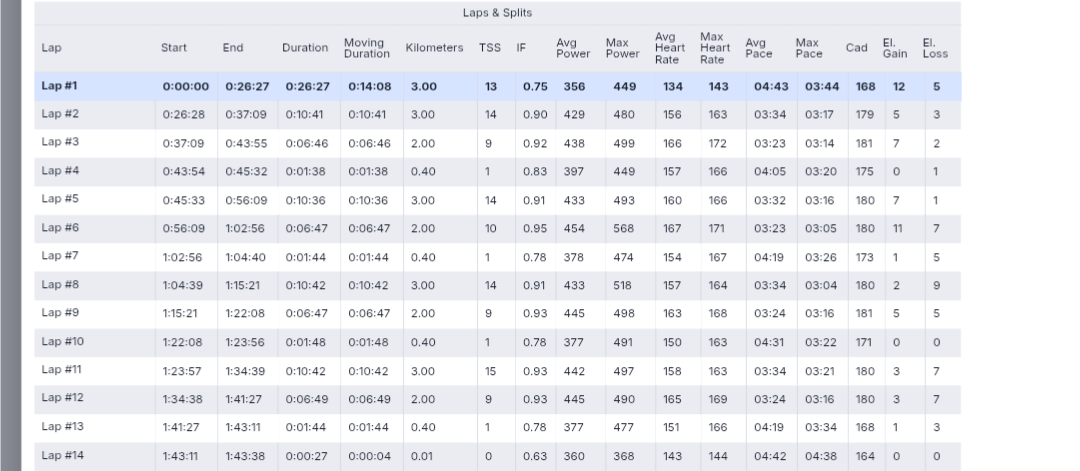Screen dimensions: 1080x471
Task: Click the Moving Duration column header
Action: tap(366, 48)
